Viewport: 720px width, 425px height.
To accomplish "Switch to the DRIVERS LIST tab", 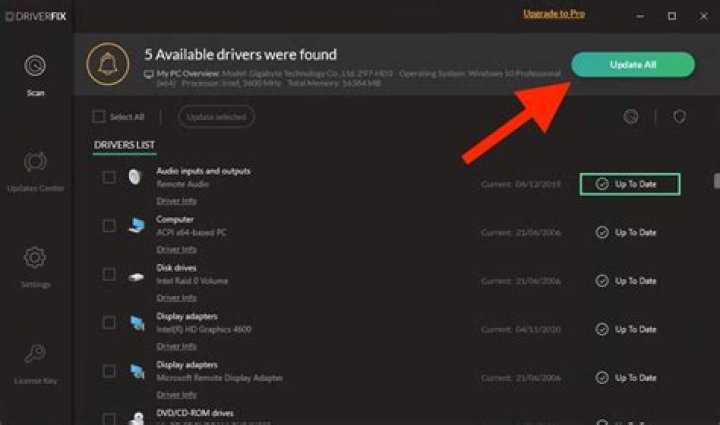I will coord(124,145).
